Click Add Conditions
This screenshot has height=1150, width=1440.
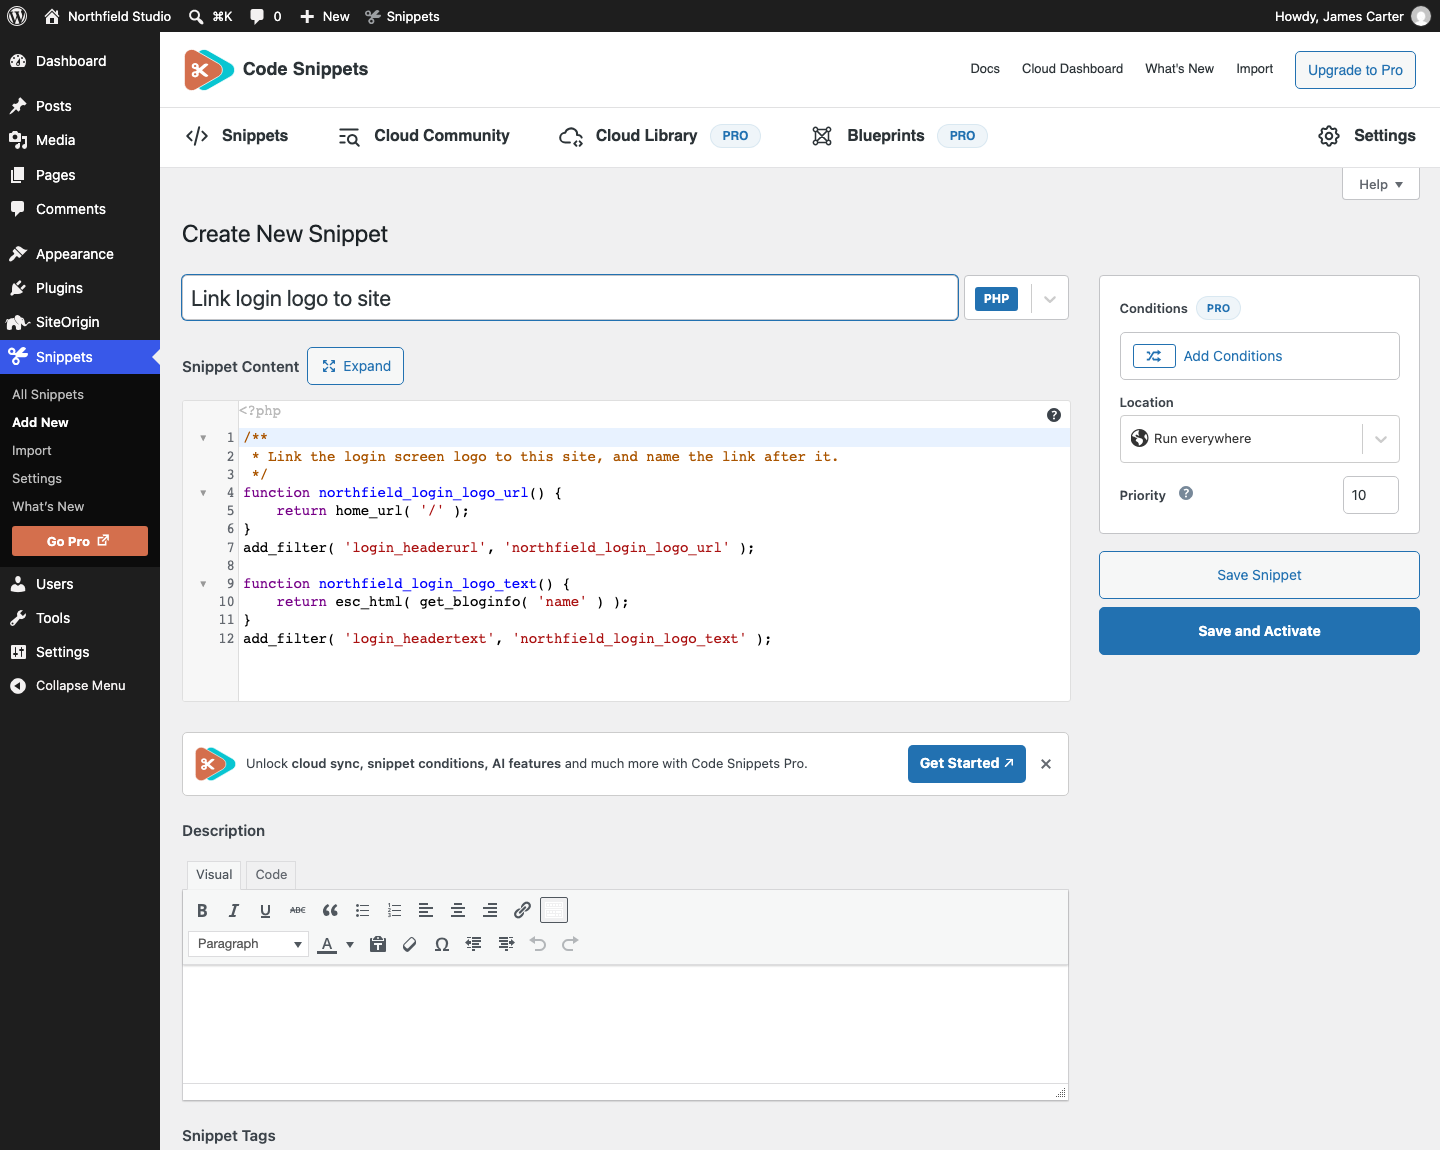click(x=1259, y=356)
